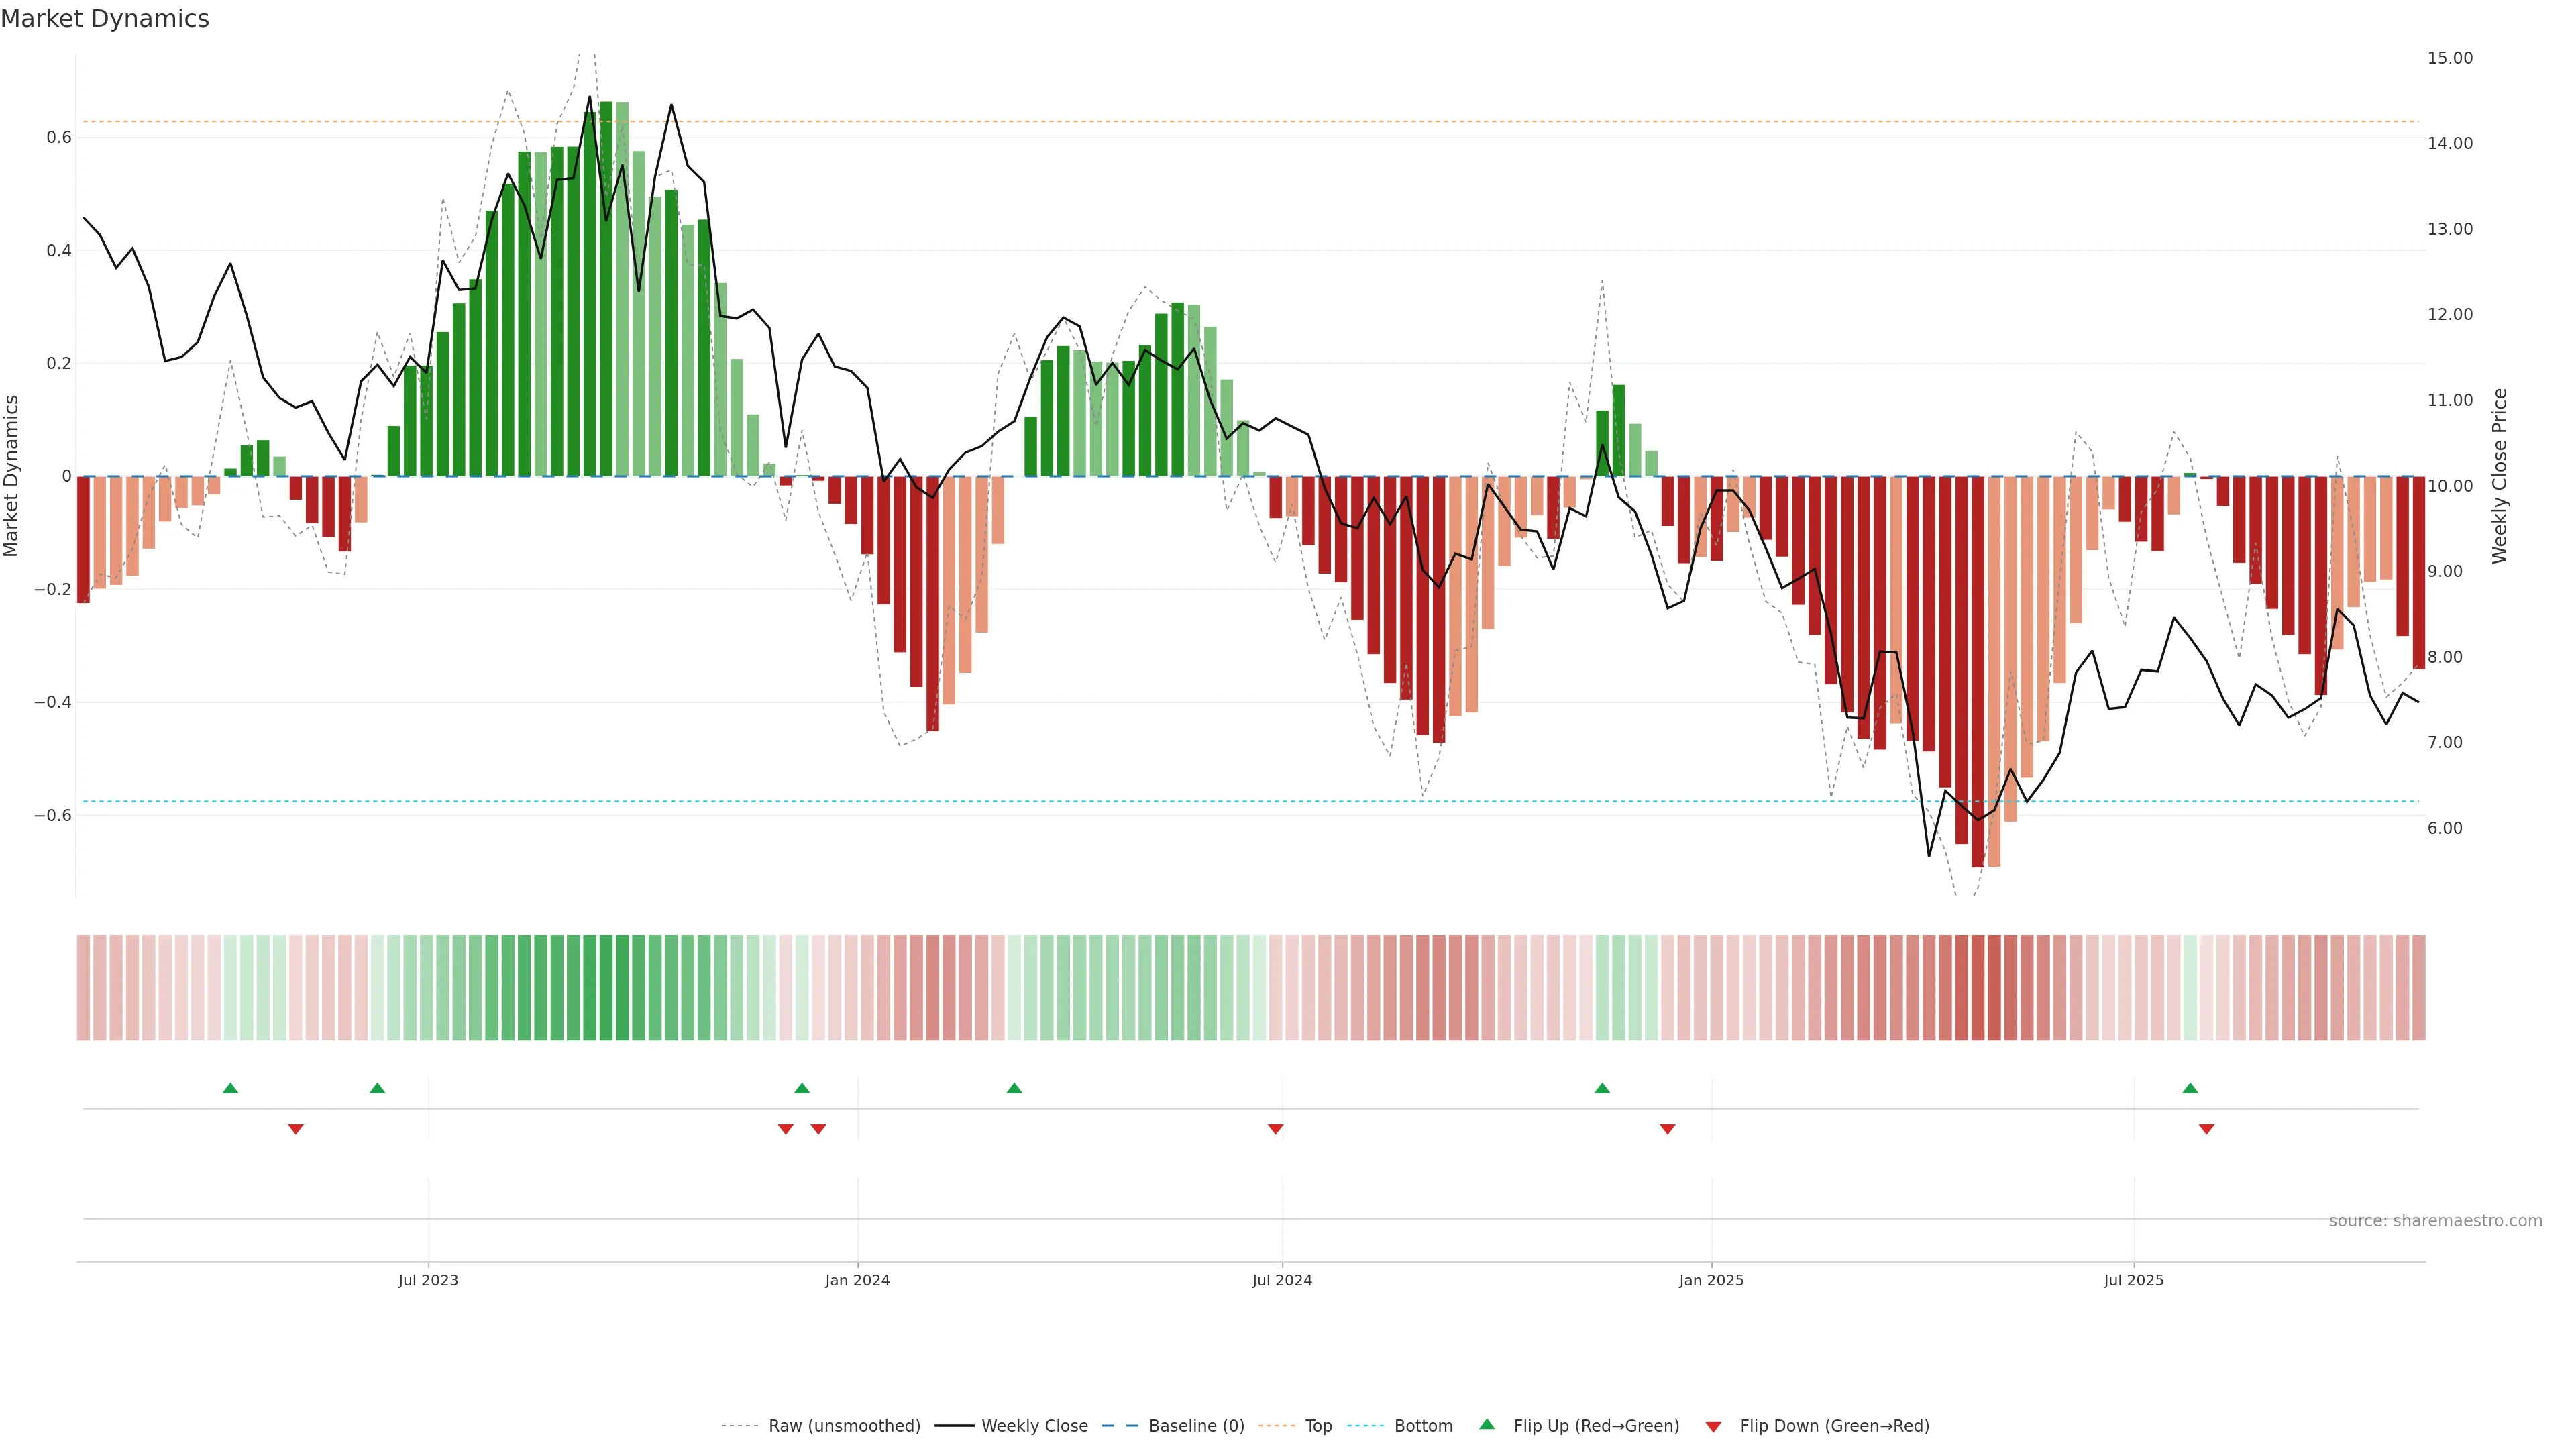Click the red flip-down marker just before Jul 2024
The width and height of the screenshot is (2576, 1449).
point(1275,1129)
